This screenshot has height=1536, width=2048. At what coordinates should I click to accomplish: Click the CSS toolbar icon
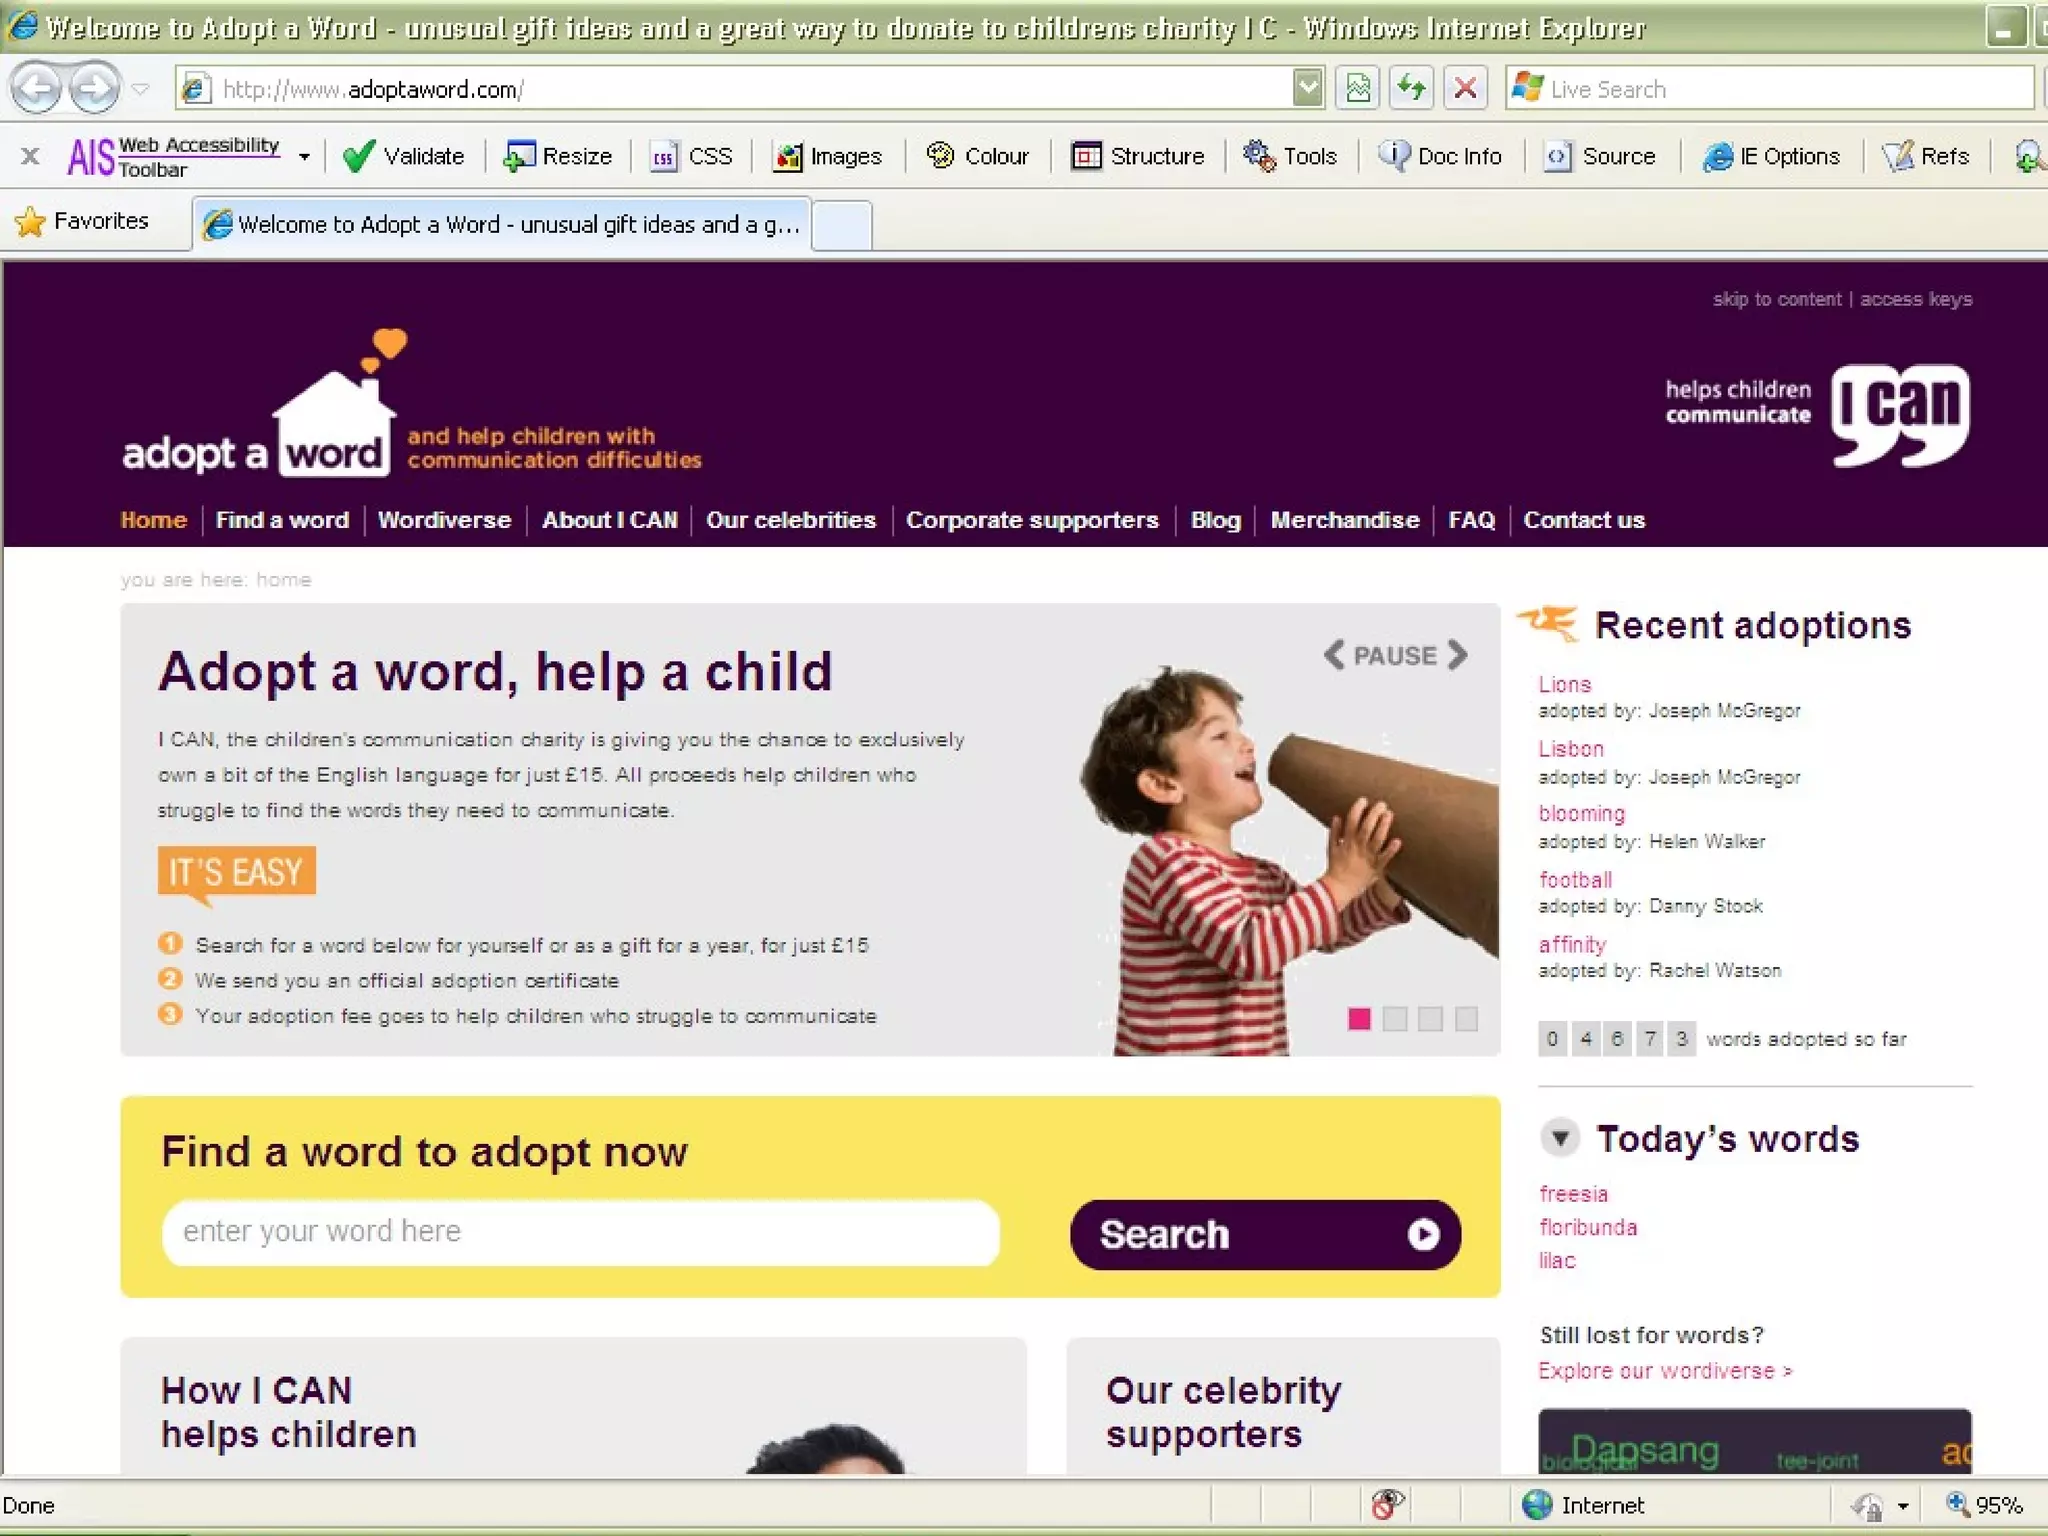click(x=664, y=157)
